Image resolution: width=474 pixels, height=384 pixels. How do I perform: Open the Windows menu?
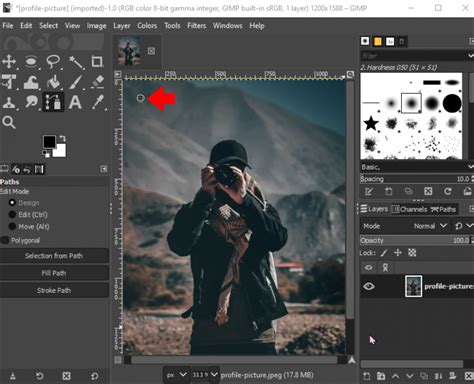click(228, 26)
